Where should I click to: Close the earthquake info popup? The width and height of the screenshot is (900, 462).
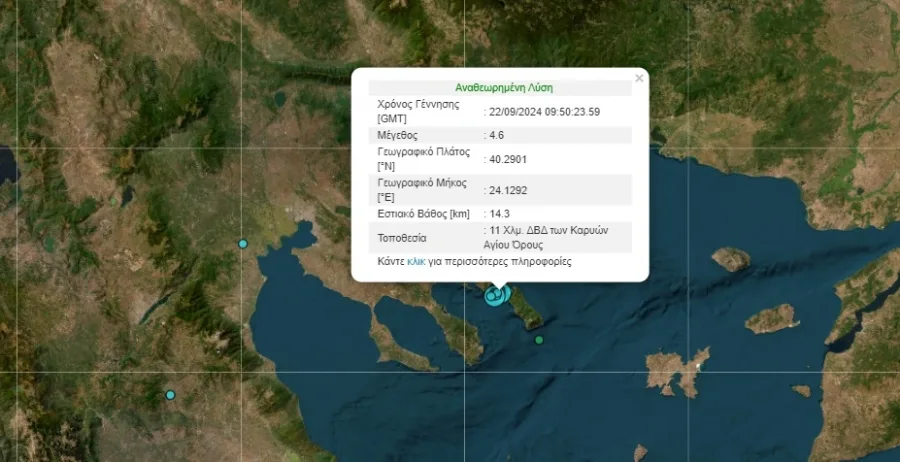(x=639, y=77)
